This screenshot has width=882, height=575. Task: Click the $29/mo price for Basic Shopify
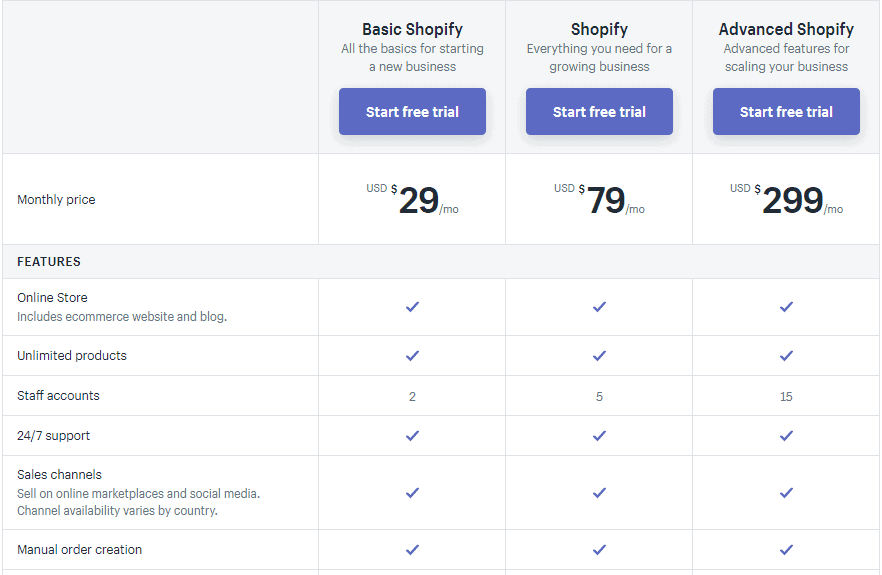(418, 200)
